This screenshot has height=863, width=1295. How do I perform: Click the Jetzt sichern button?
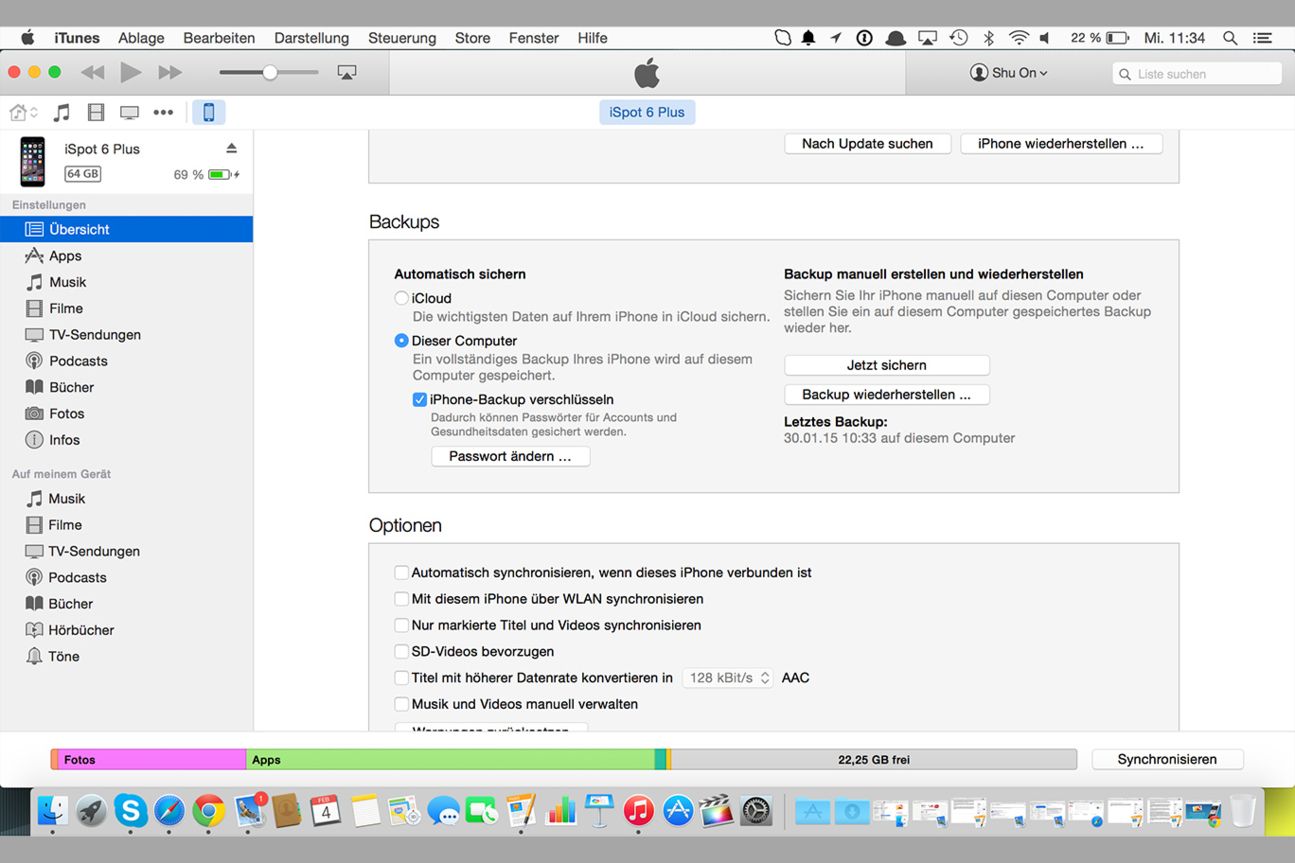point(886,365)
